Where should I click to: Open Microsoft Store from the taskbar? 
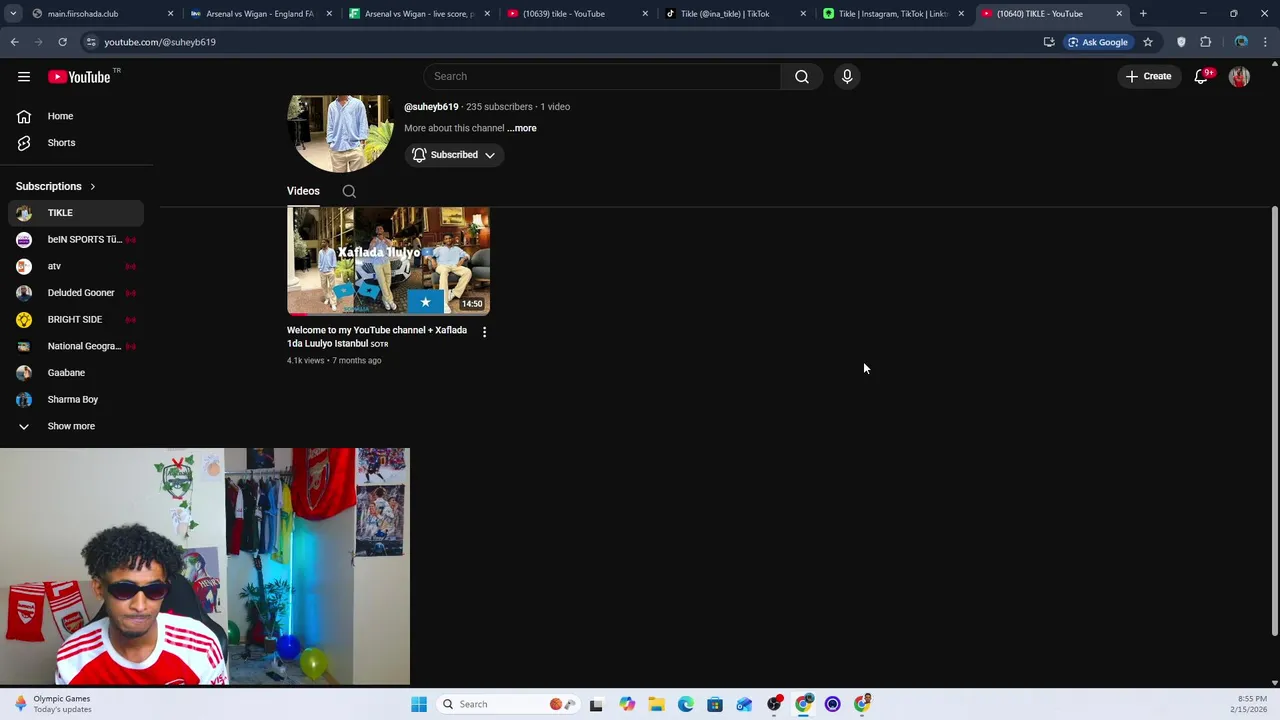point(715,704)
